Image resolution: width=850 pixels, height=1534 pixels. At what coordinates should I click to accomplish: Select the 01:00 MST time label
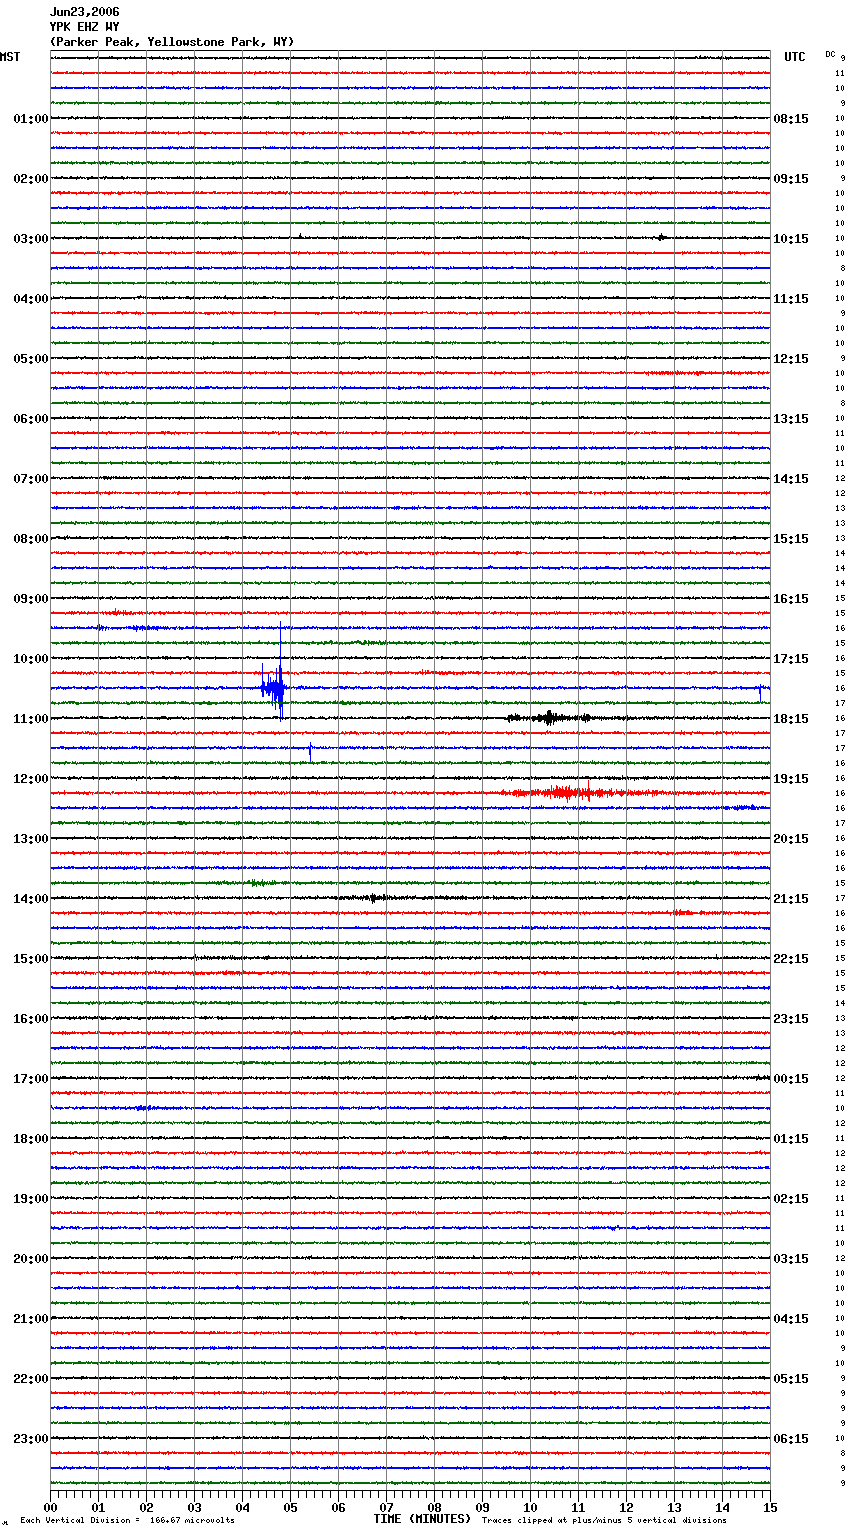point(31,119)
